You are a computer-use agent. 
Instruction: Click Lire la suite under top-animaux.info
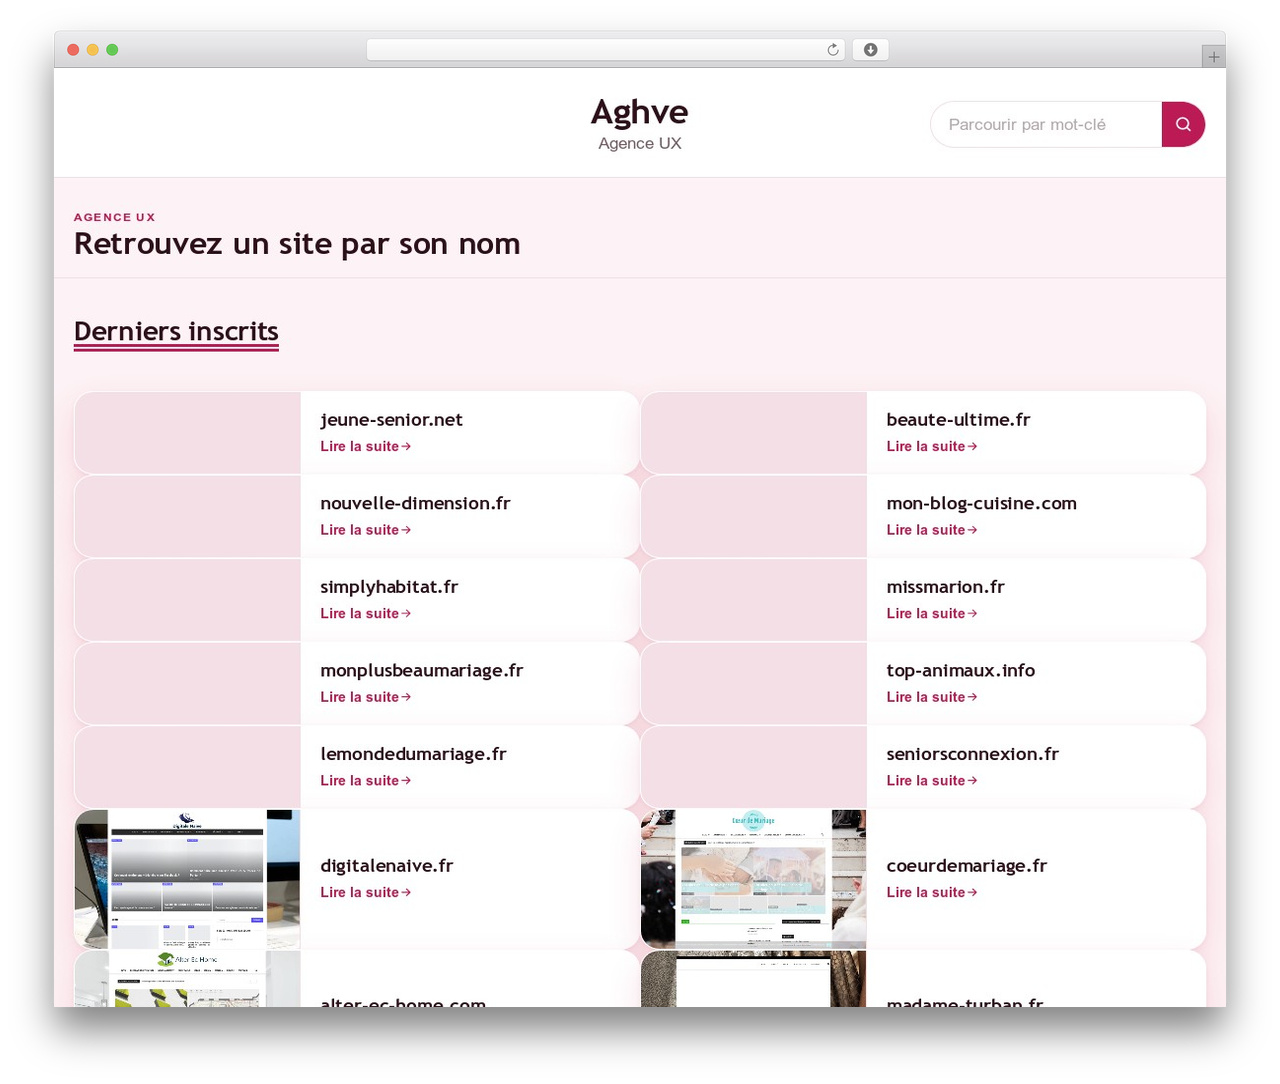931,697
